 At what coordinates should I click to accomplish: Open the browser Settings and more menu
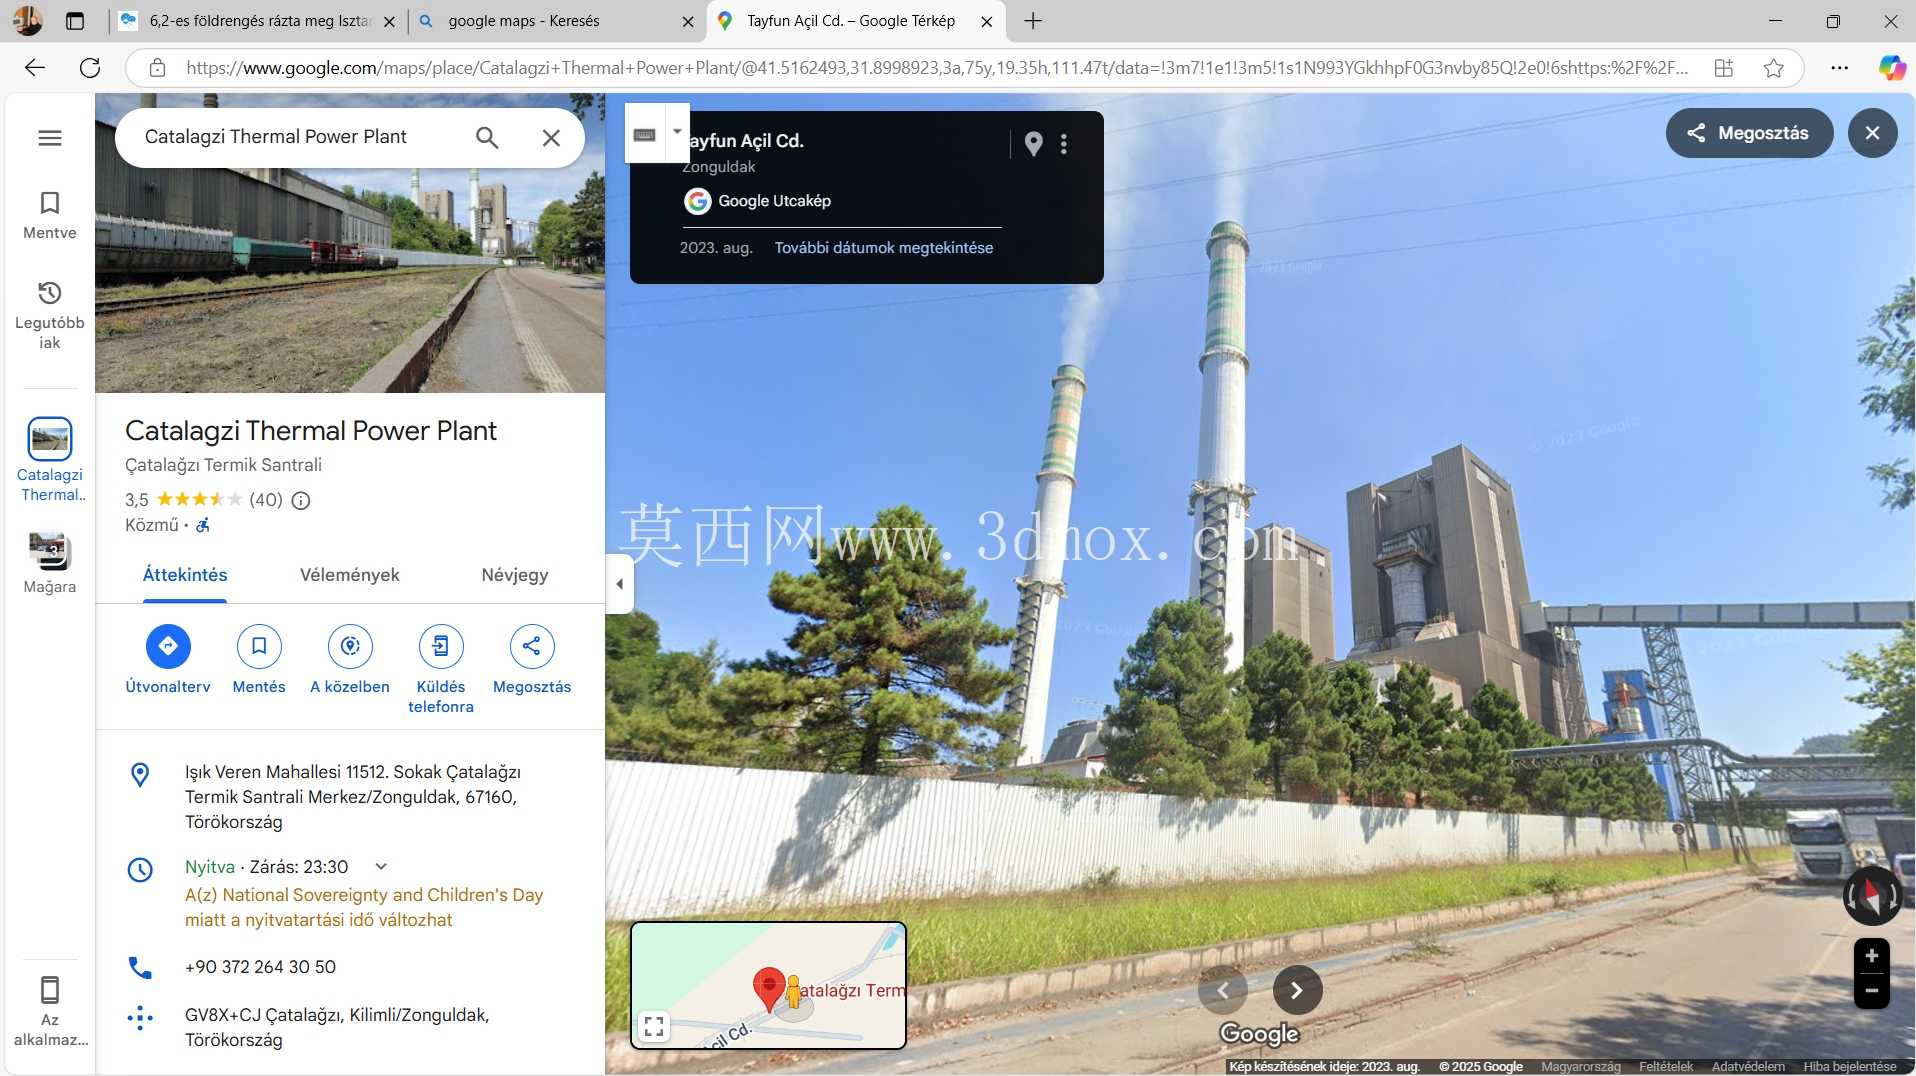tap(1840, 68)
